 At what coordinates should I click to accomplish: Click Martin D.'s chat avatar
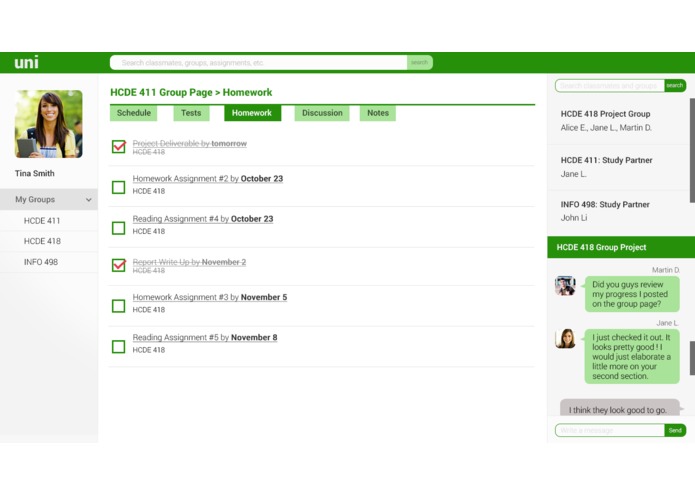565,286
